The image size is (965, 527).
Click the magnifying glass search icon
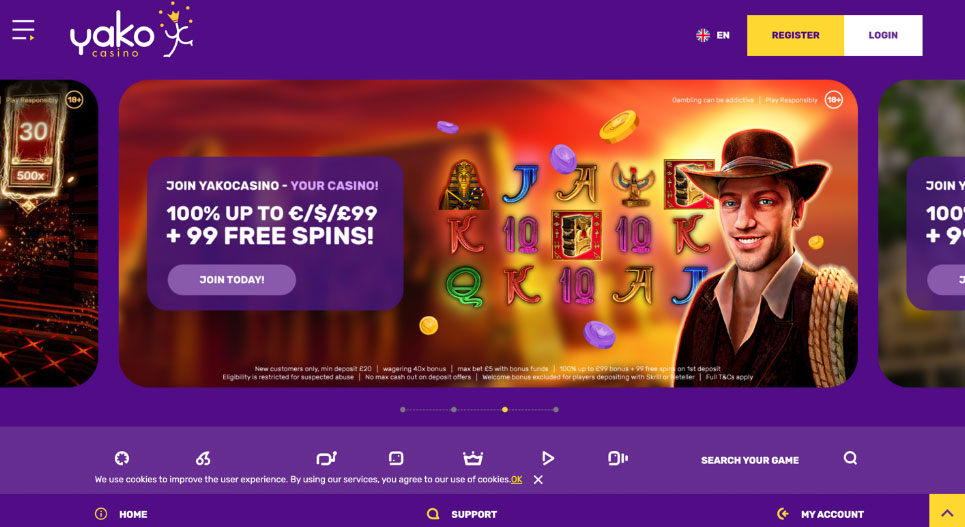coord(851,458)
